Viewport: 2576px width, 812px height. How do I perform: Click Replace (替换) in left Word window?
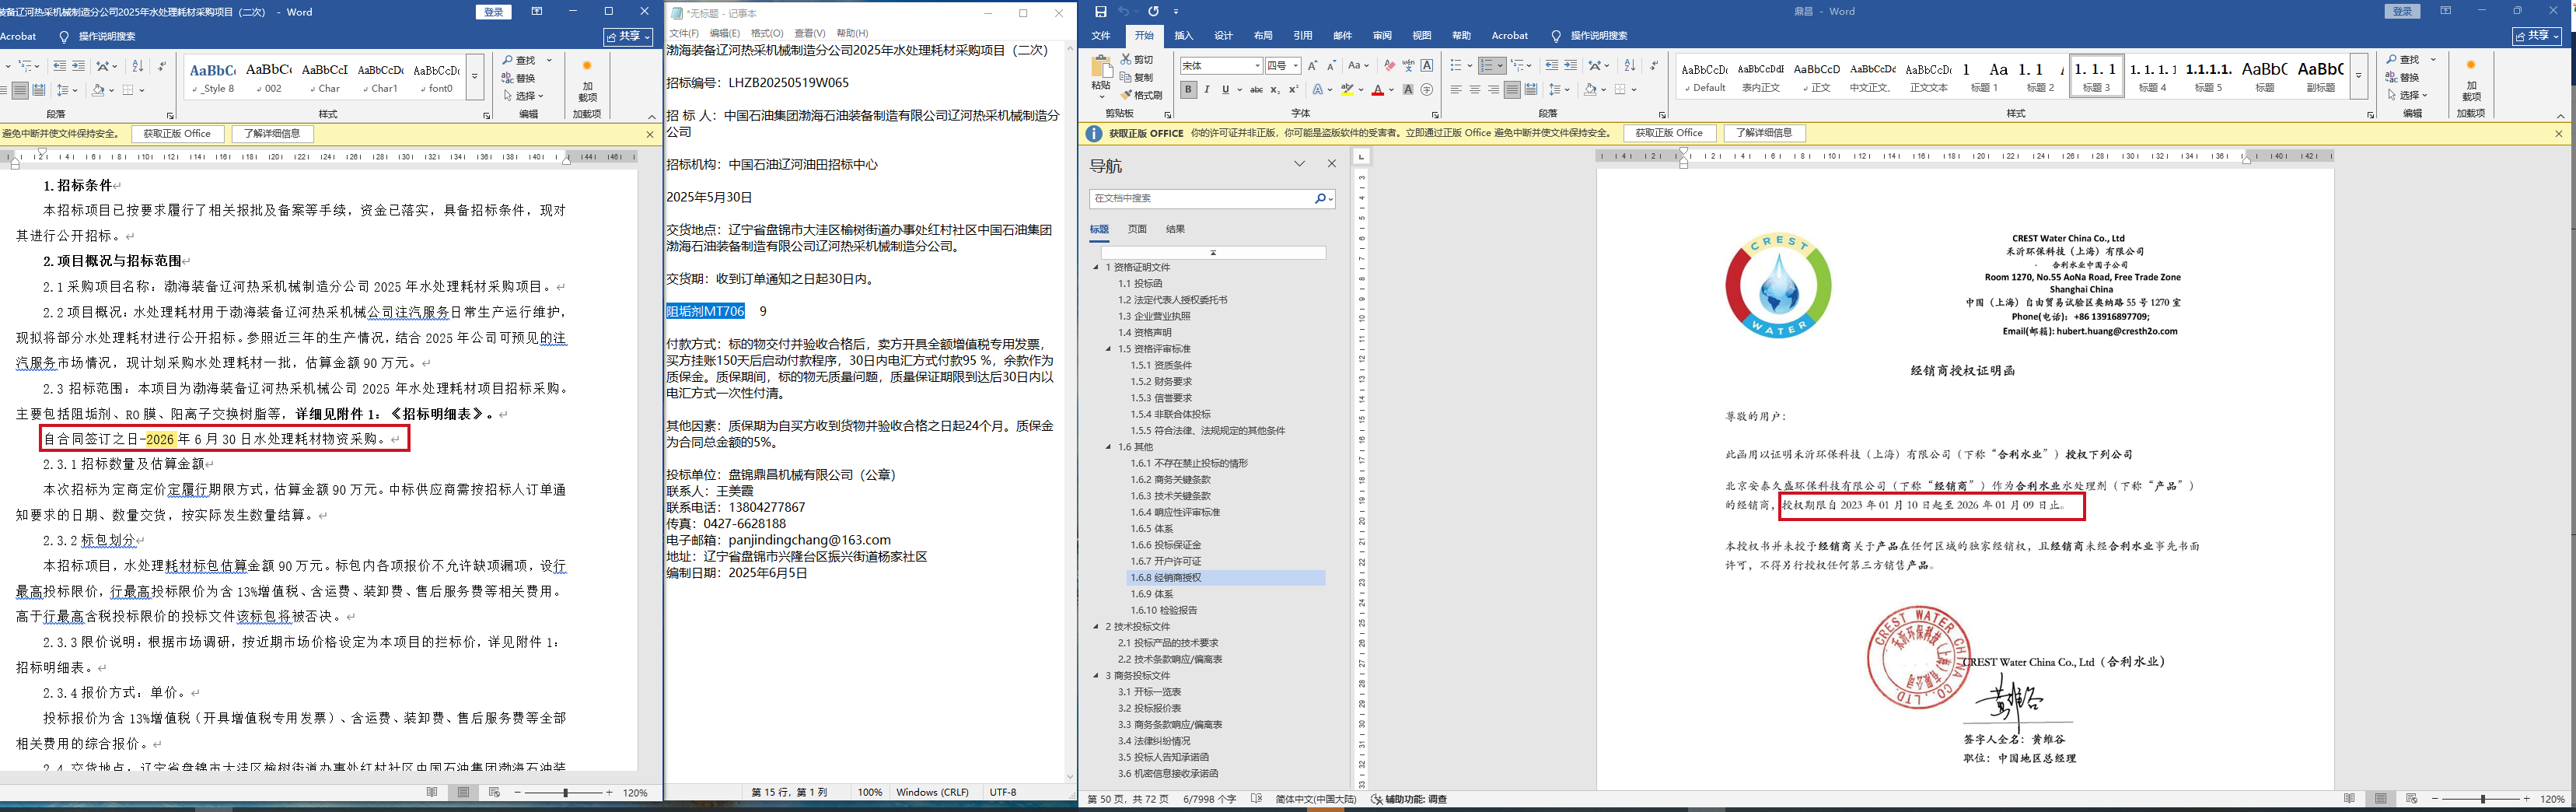(x=519, y=78)
